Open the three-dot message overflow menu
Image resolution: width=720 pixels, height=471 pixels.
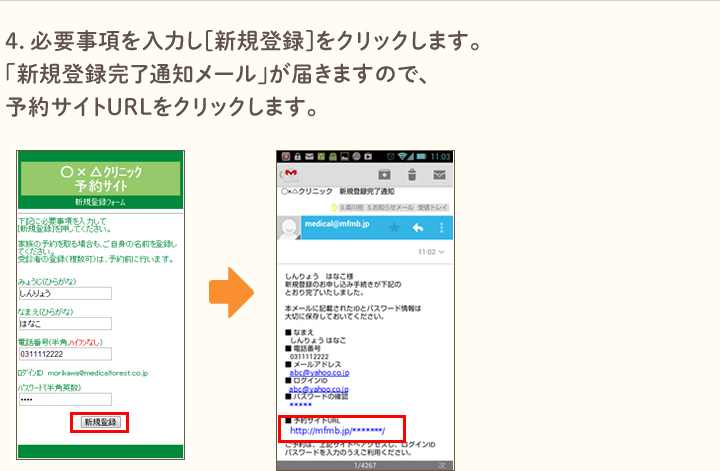coord(441,228)
